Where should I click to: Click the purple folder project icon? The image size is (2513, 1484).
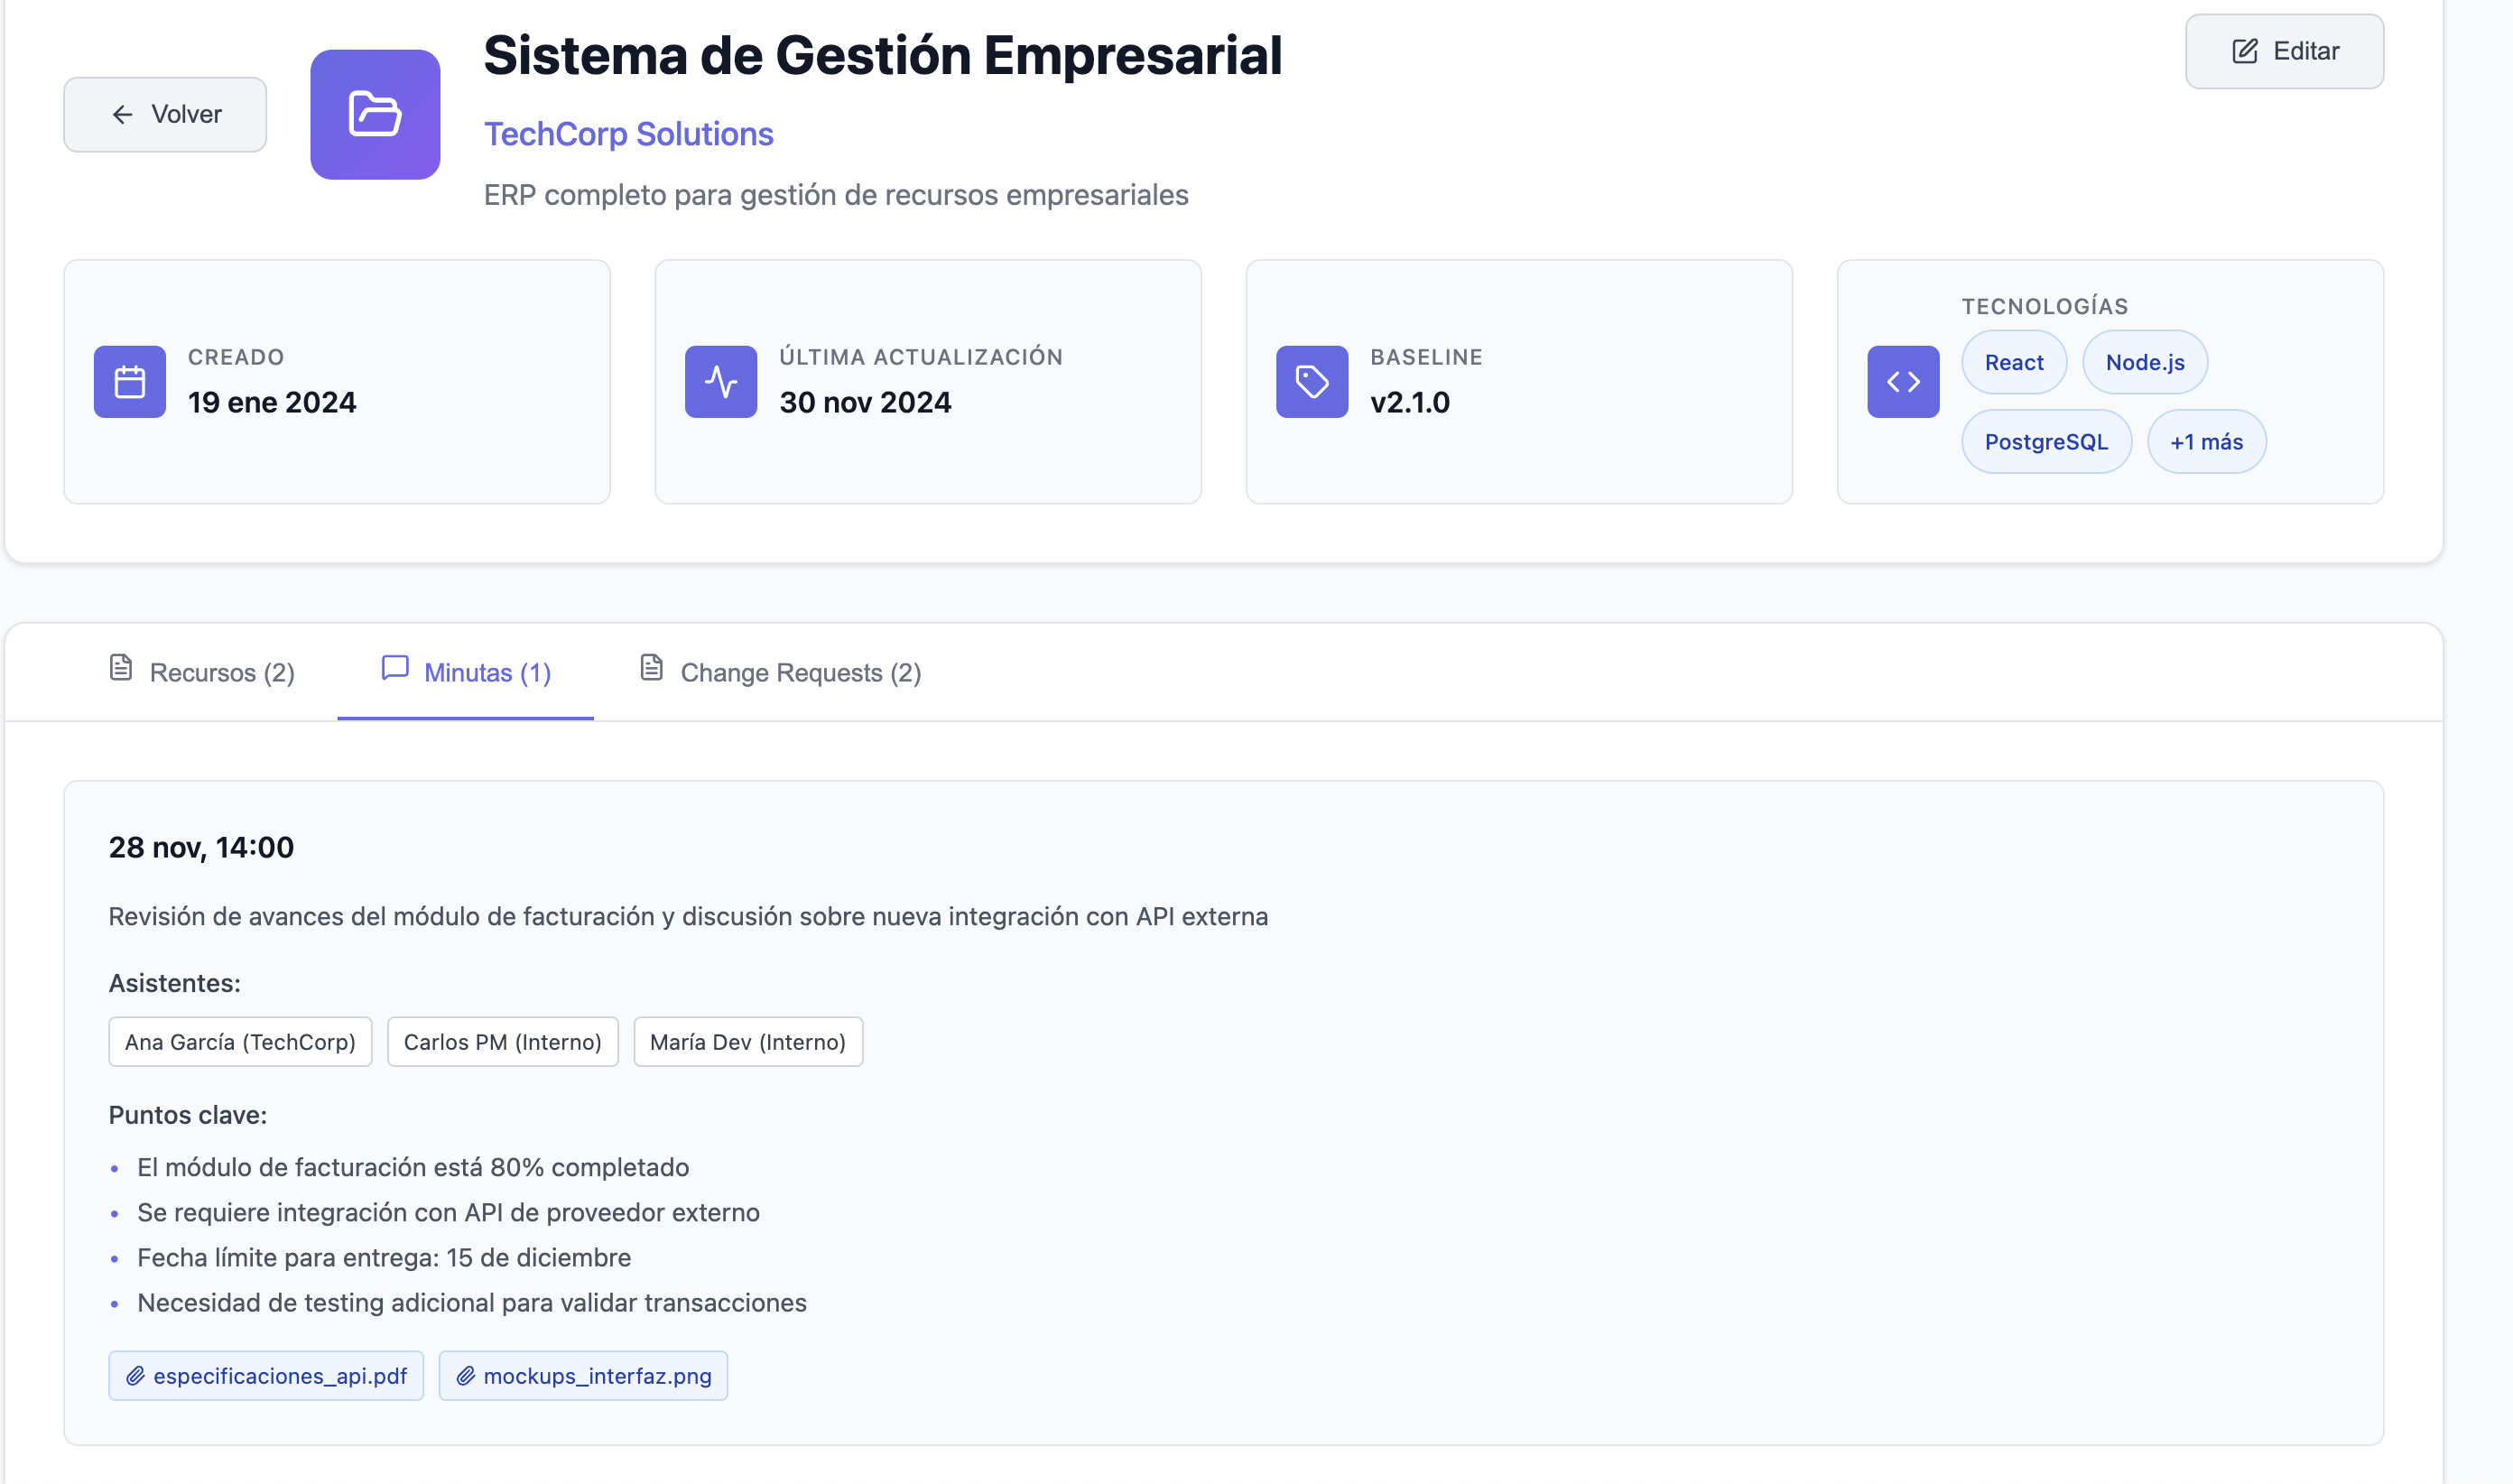[375, 114]
